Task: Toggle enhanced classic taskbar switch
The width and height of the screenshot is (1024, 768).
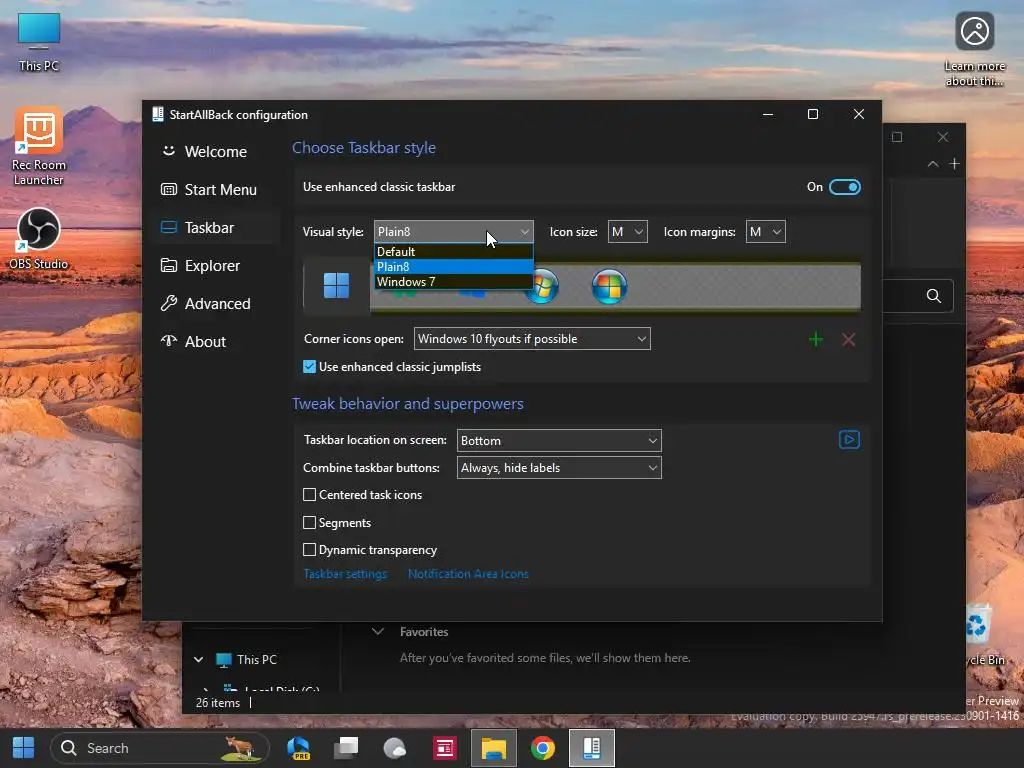Action: 844,187
